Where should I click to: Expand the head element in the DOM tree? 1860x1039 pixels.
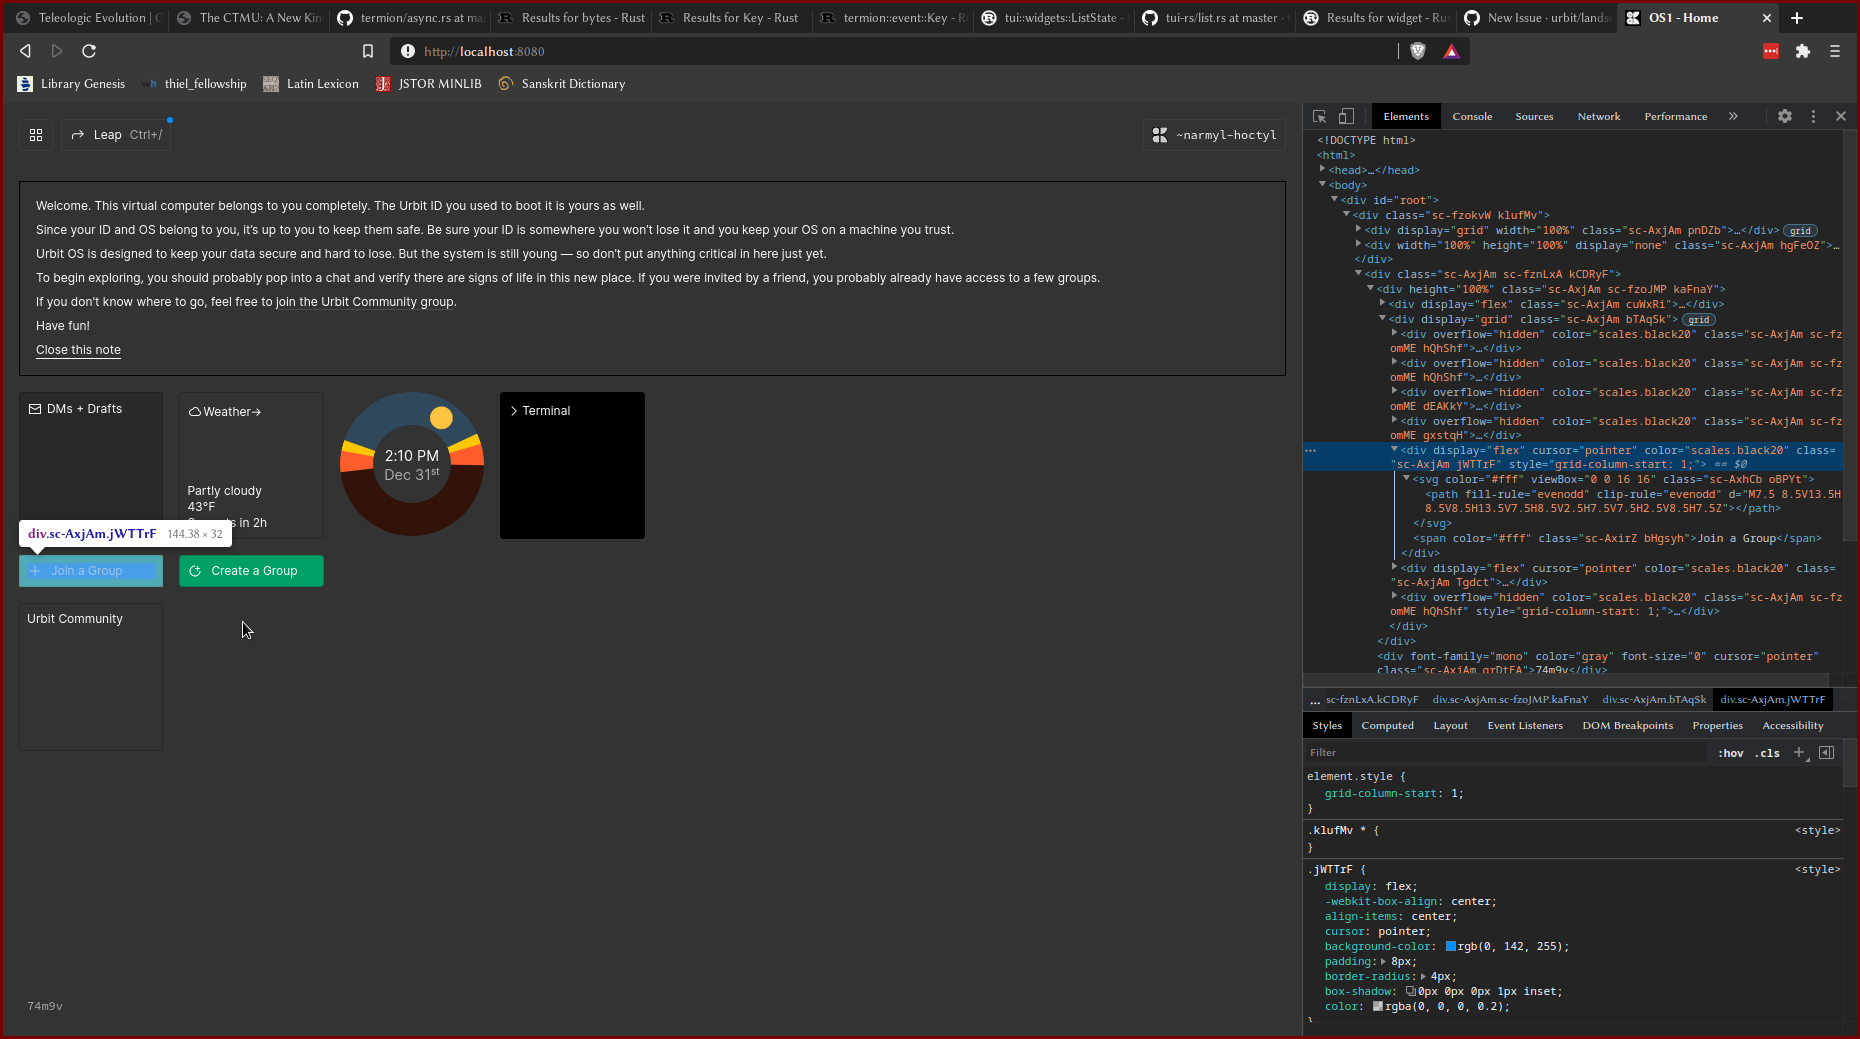tap(1322, 169)
